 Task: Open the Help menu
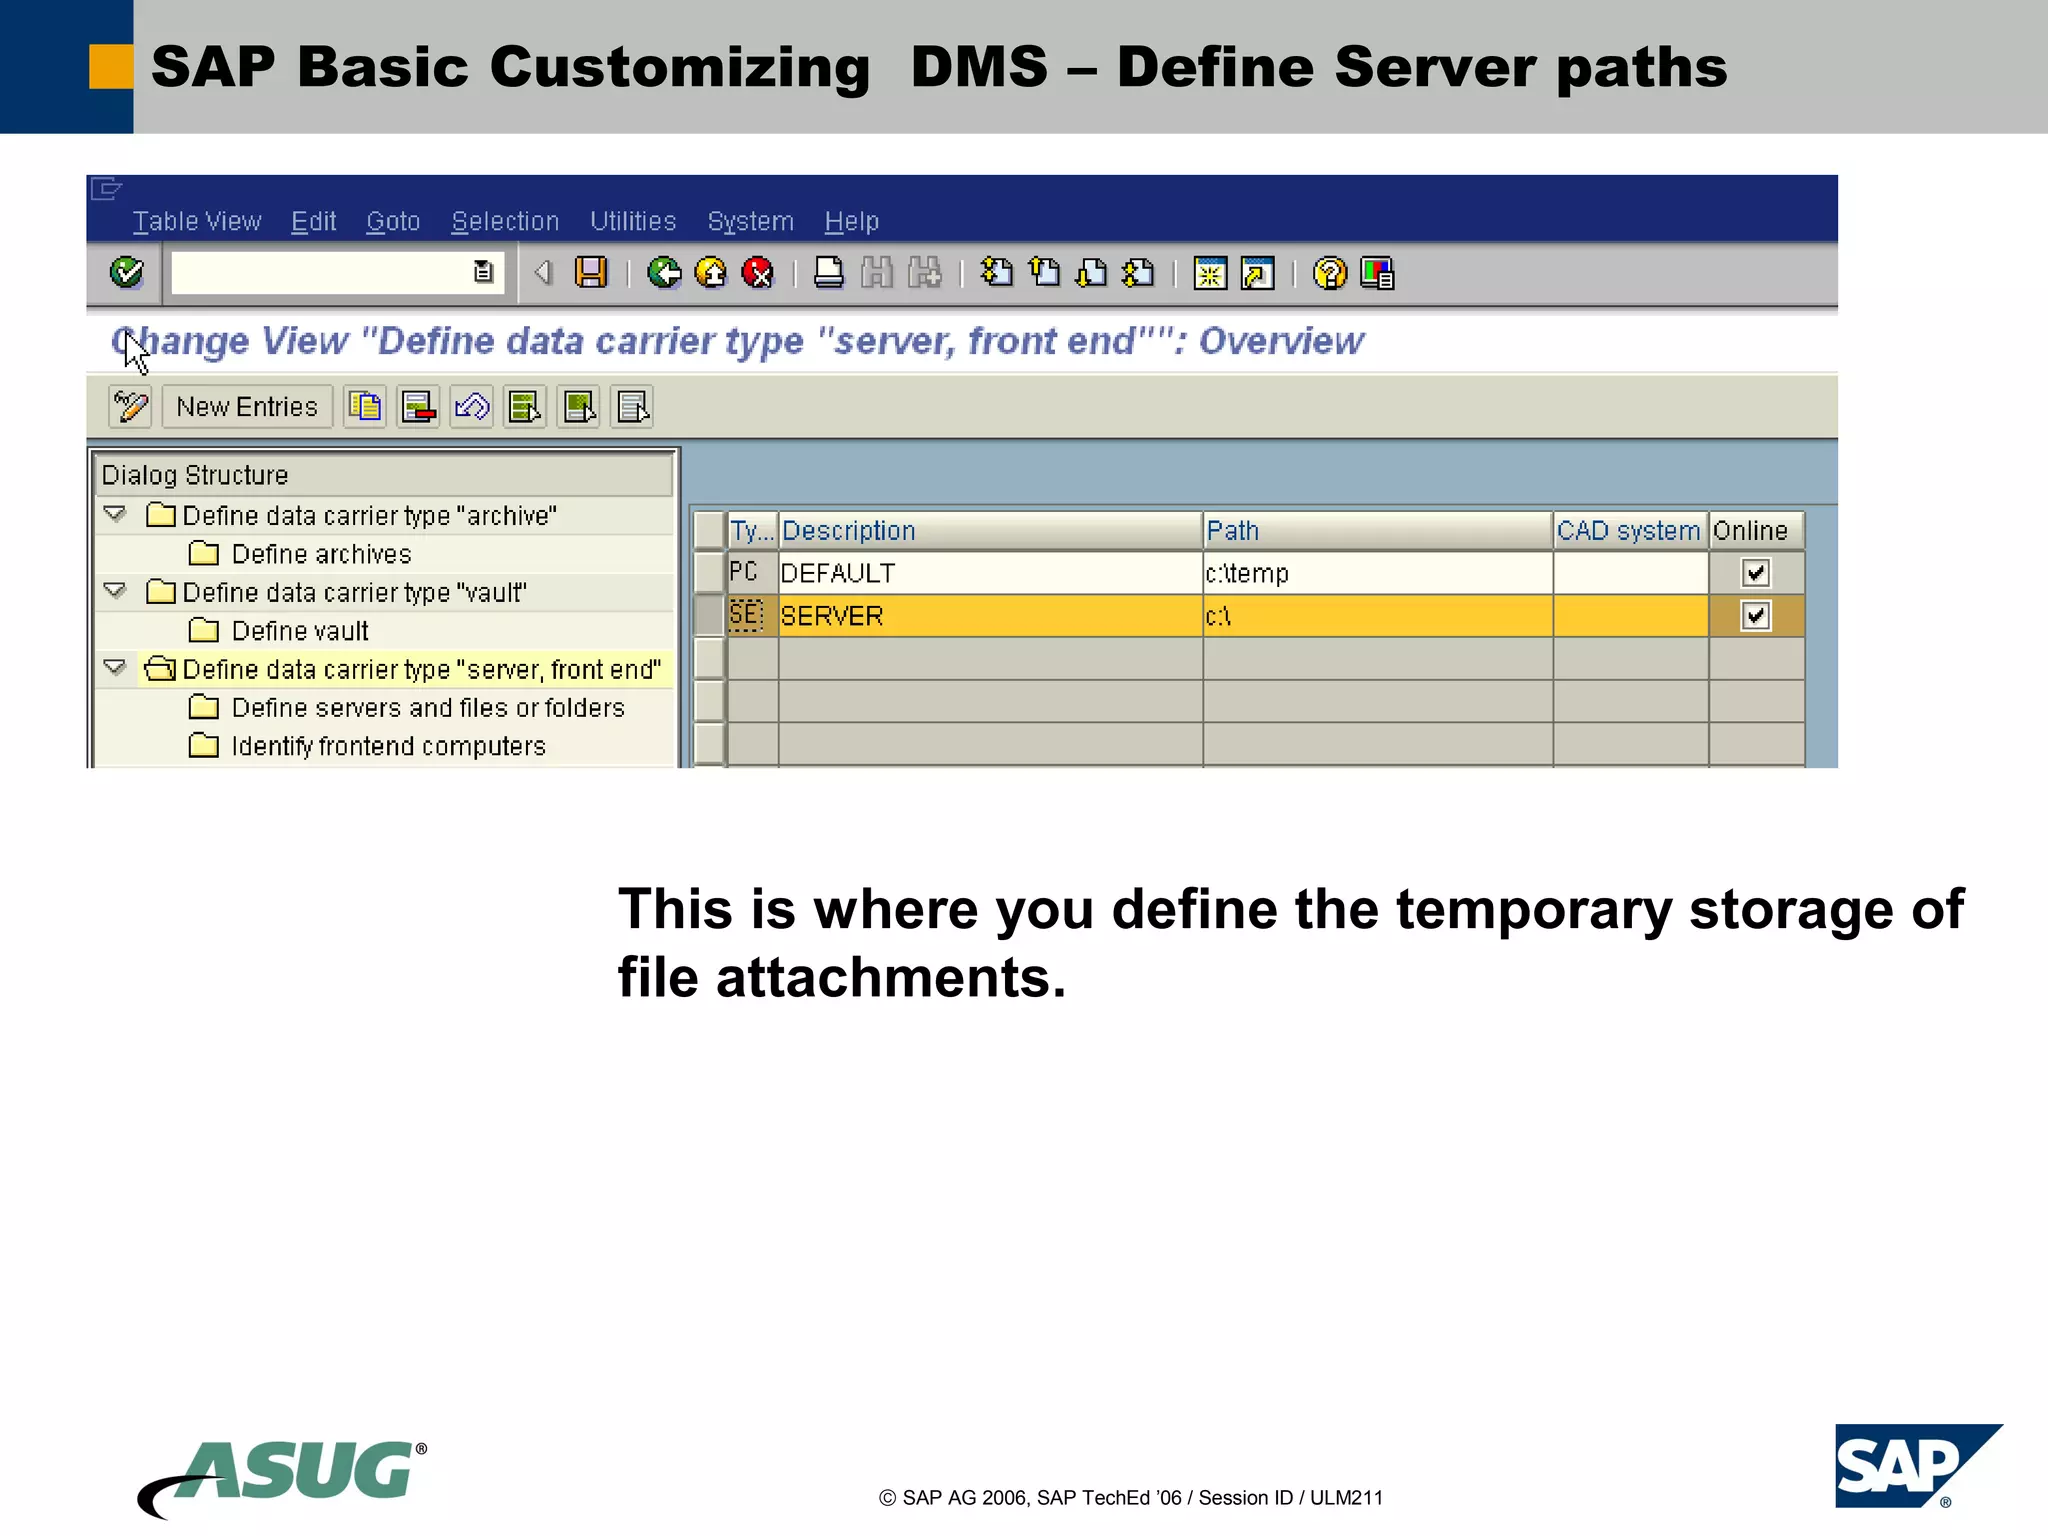coord(852,221)
